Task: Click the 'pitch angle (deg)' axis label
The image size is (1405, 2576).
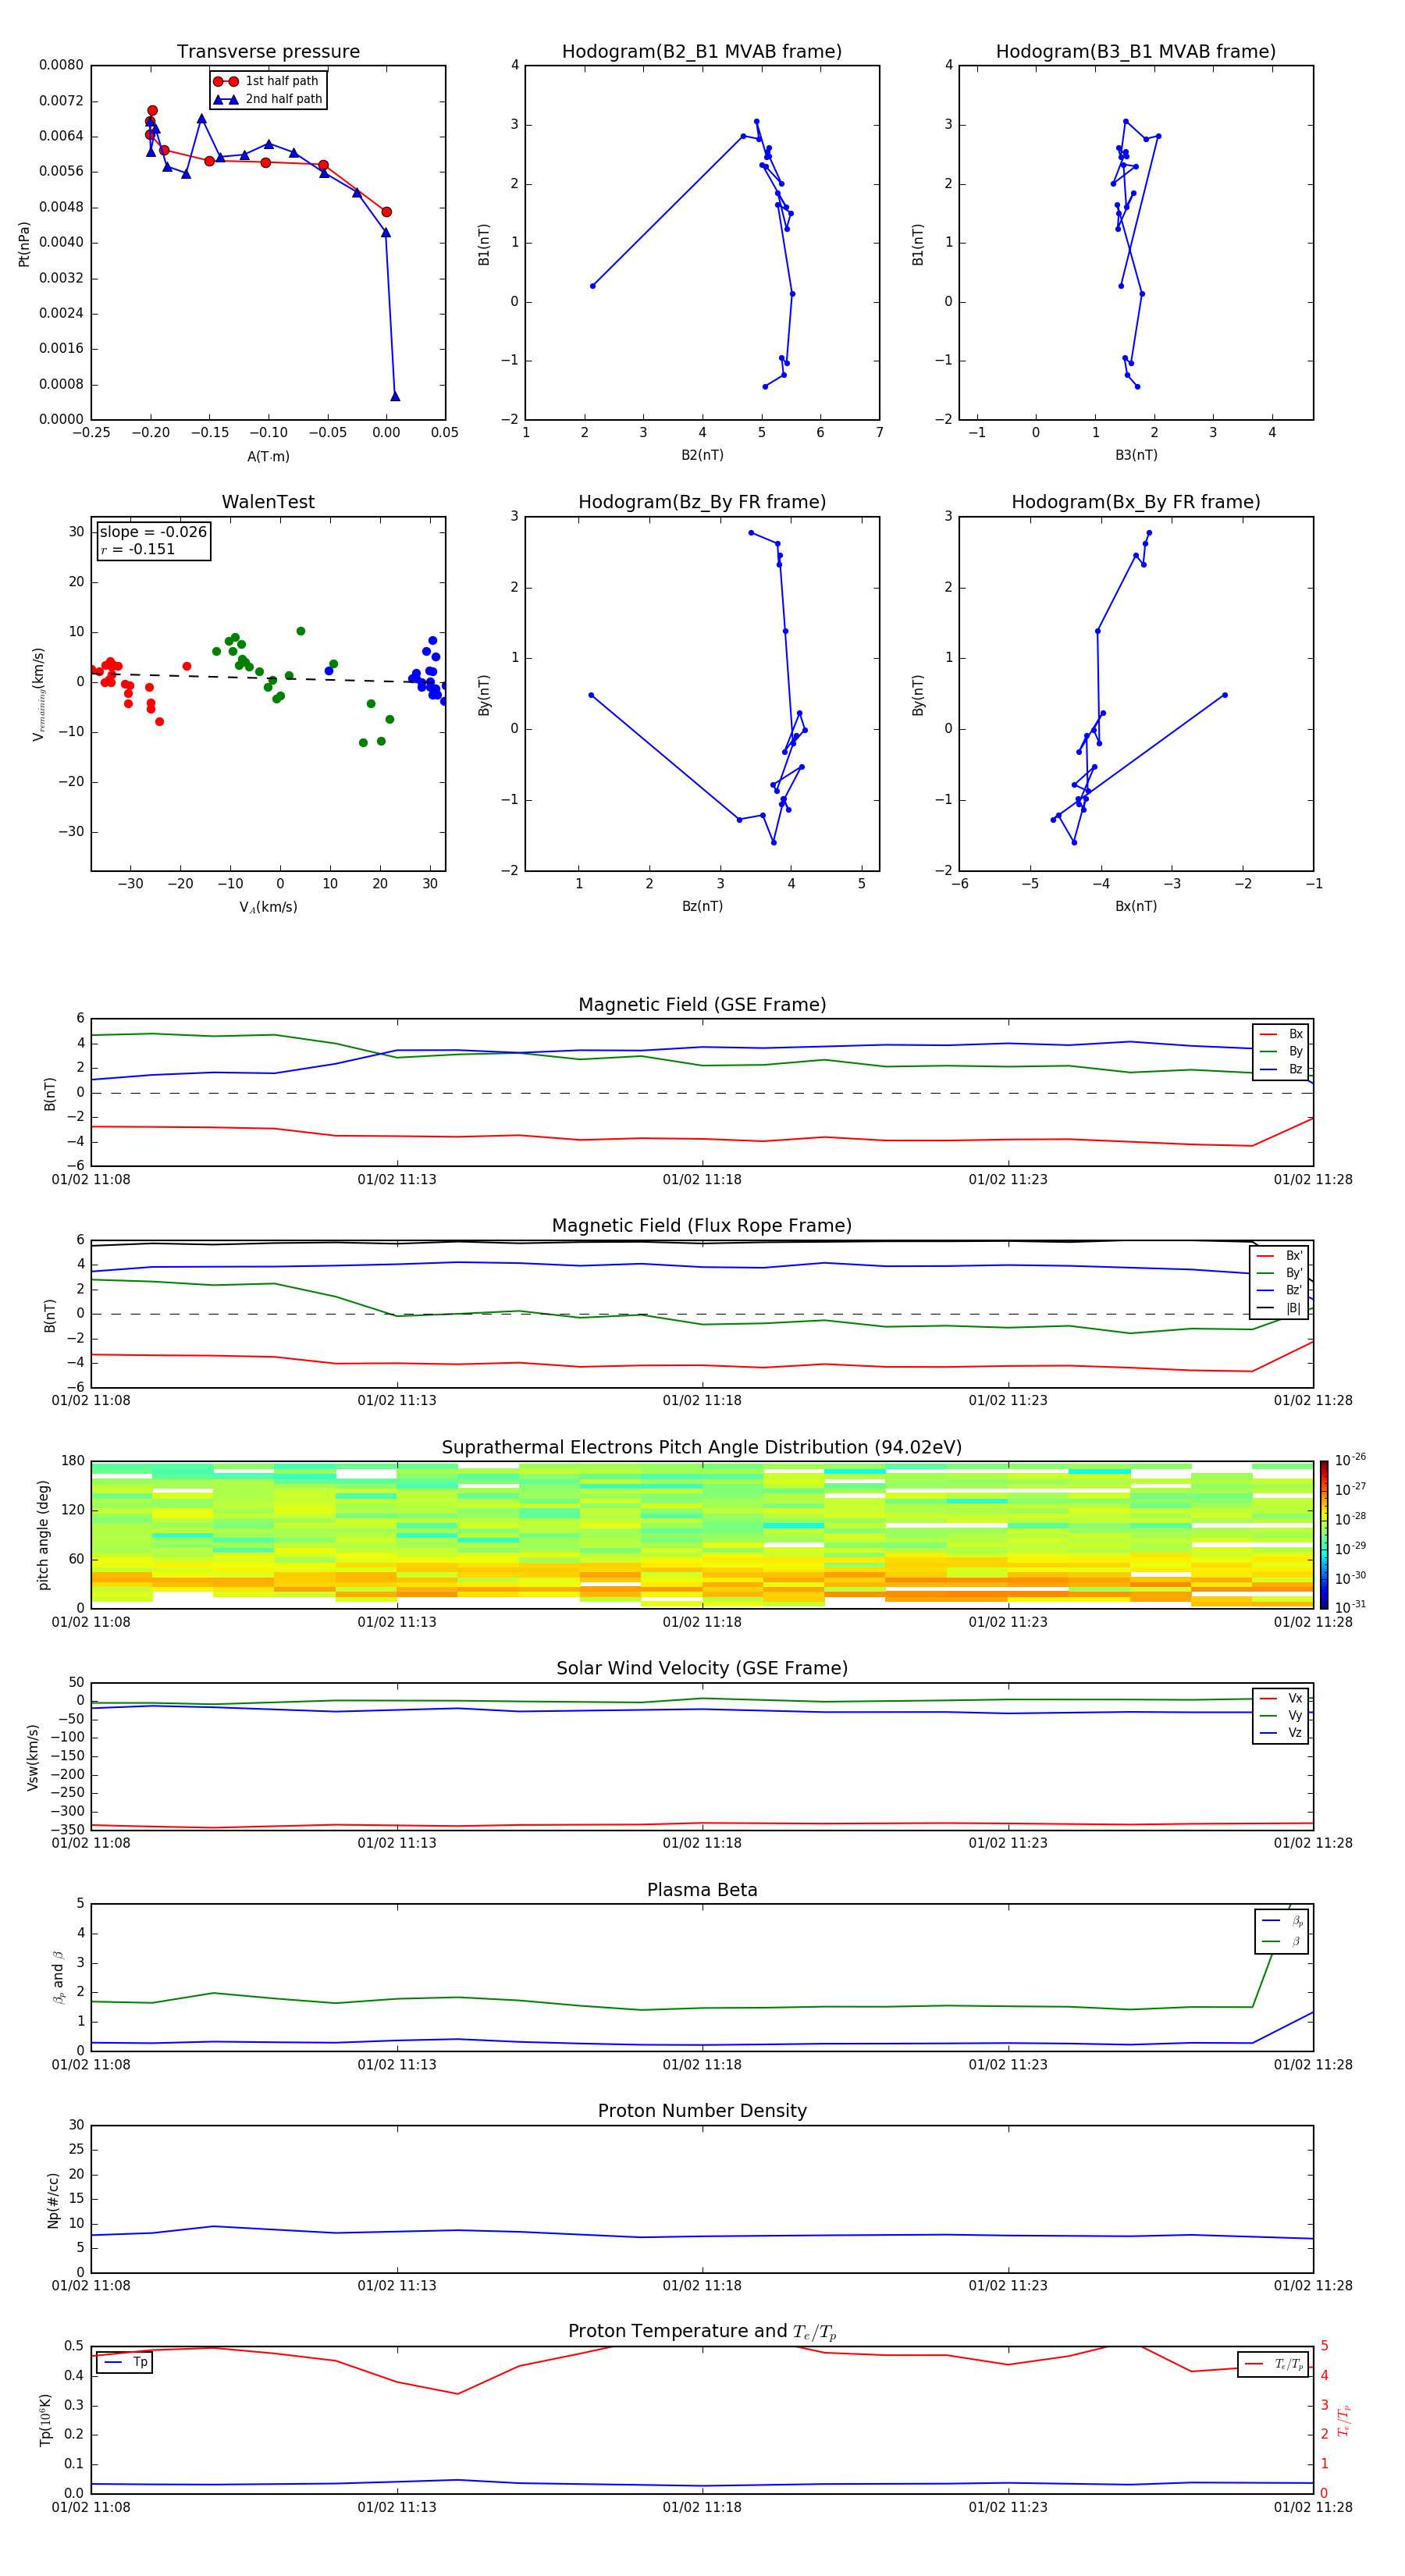Action: click(43, 1534)
